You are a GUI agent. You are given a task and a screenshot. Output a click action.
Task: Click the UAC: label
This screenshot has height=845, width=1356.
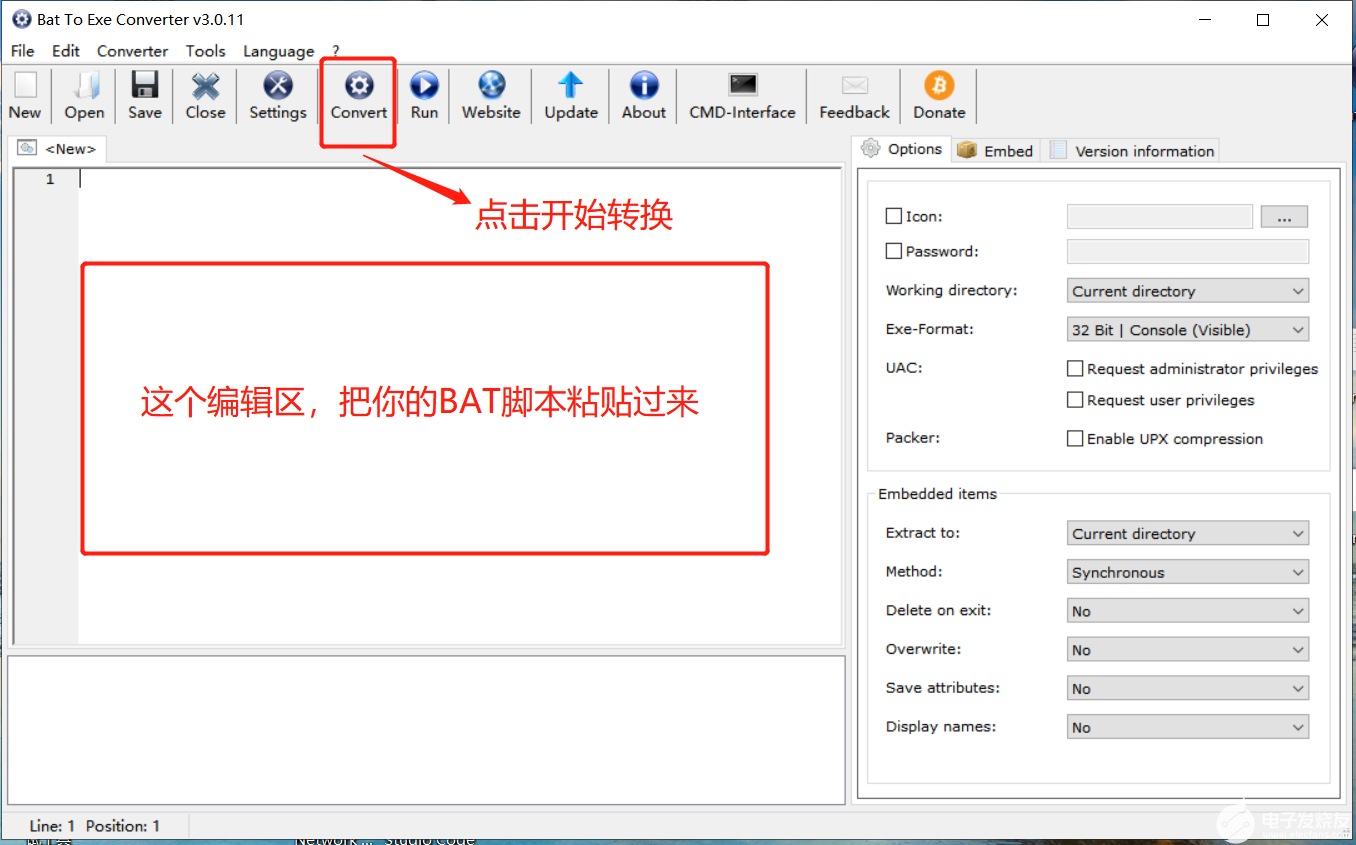[x=904, y=368]
